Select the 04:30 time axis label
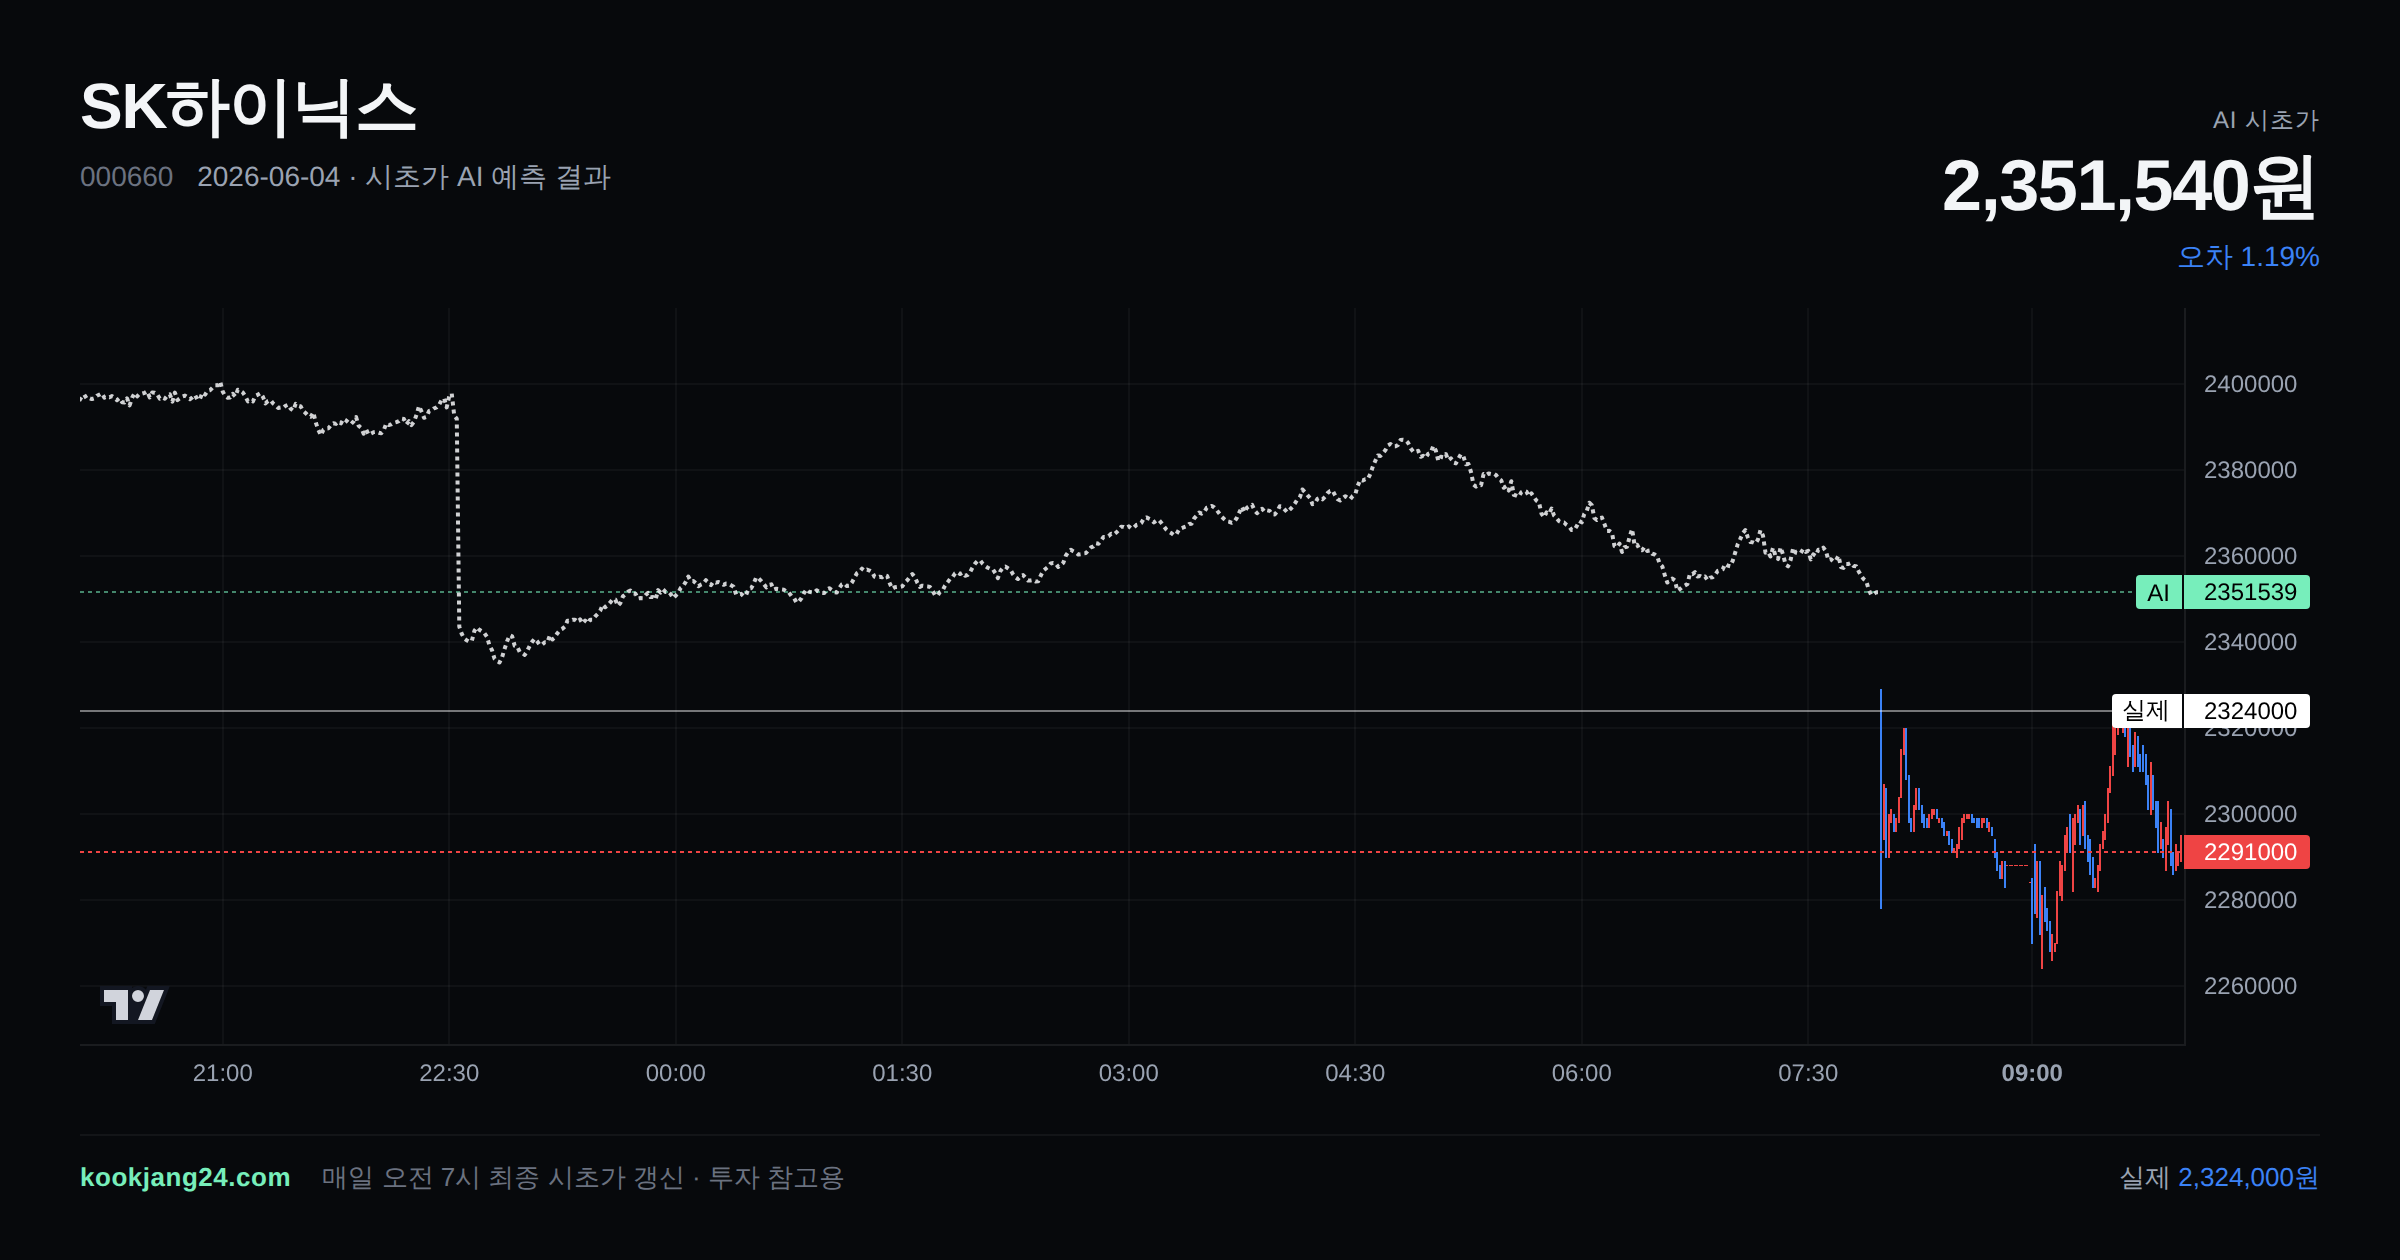 tap(1355, 1073)
